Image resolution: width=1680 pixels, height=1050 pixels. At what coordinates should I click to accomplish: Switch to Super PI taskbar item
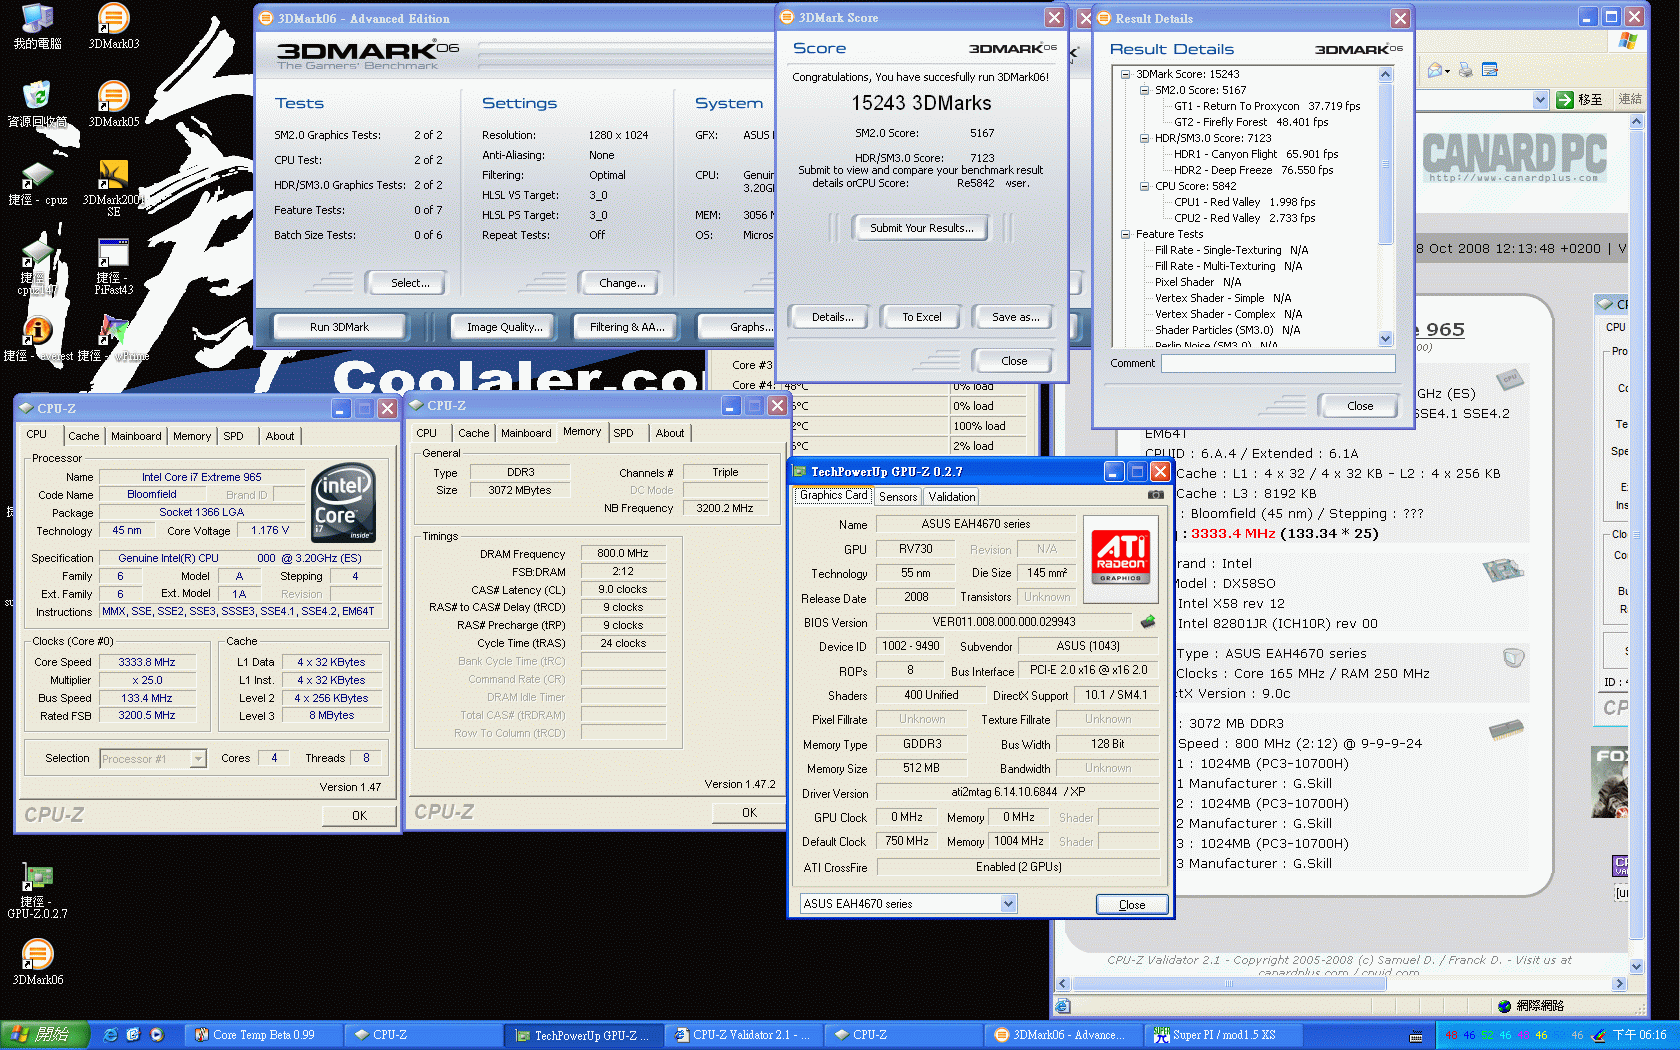point(1224,1035)
